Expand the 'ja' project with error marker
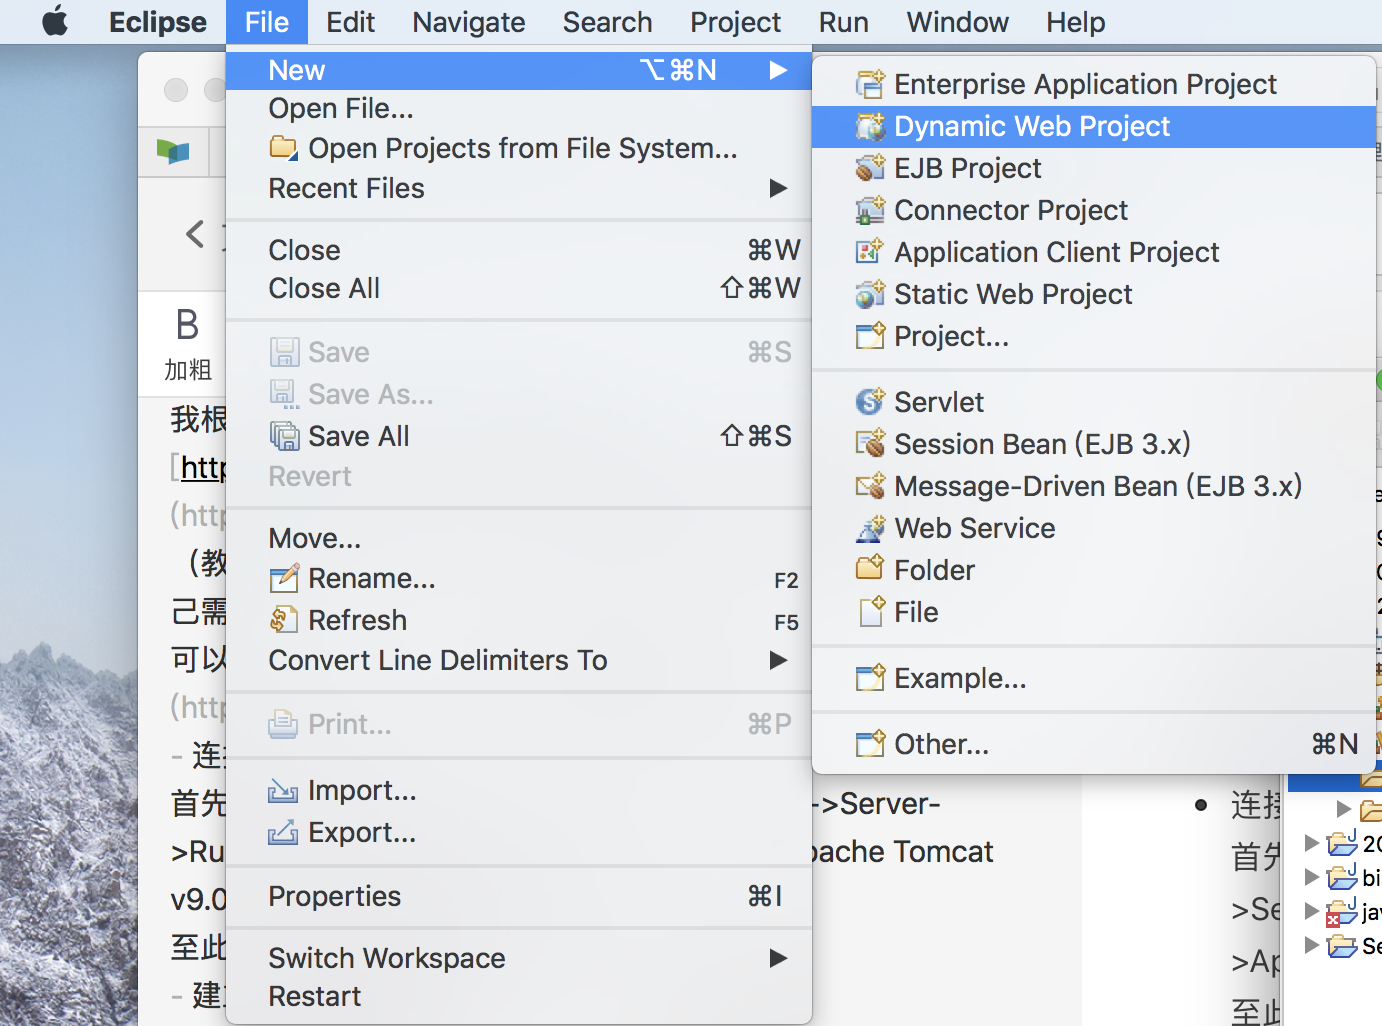The image size is (1382, 1026). point(1312,911)
